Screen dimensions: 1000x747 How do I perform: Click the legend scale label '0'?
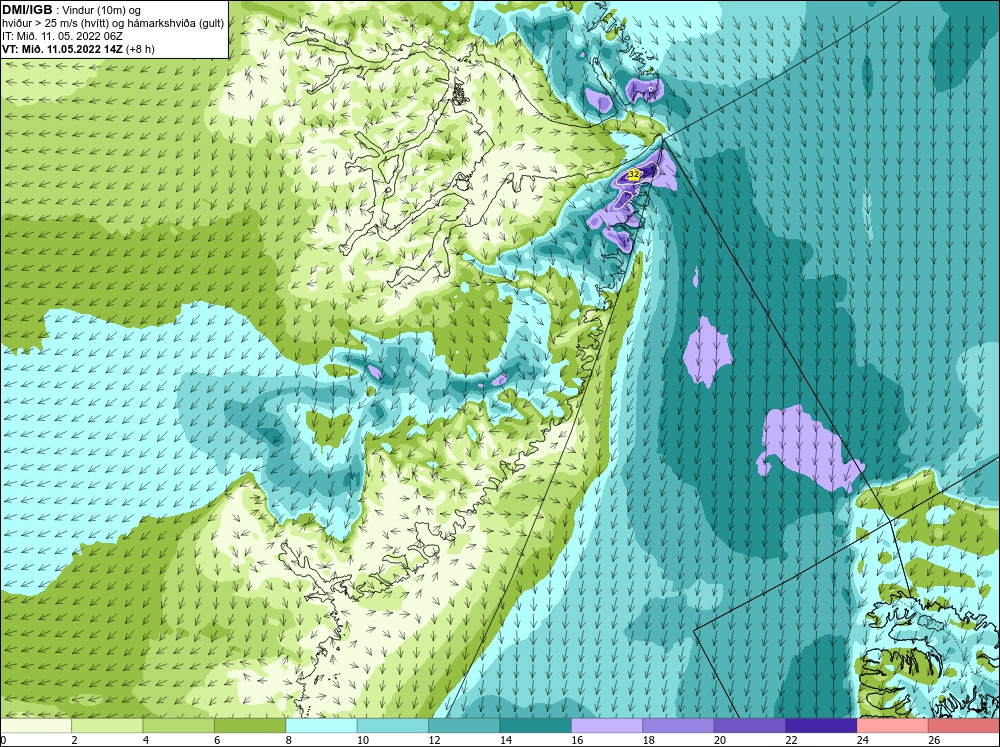(x=3, y=740)
